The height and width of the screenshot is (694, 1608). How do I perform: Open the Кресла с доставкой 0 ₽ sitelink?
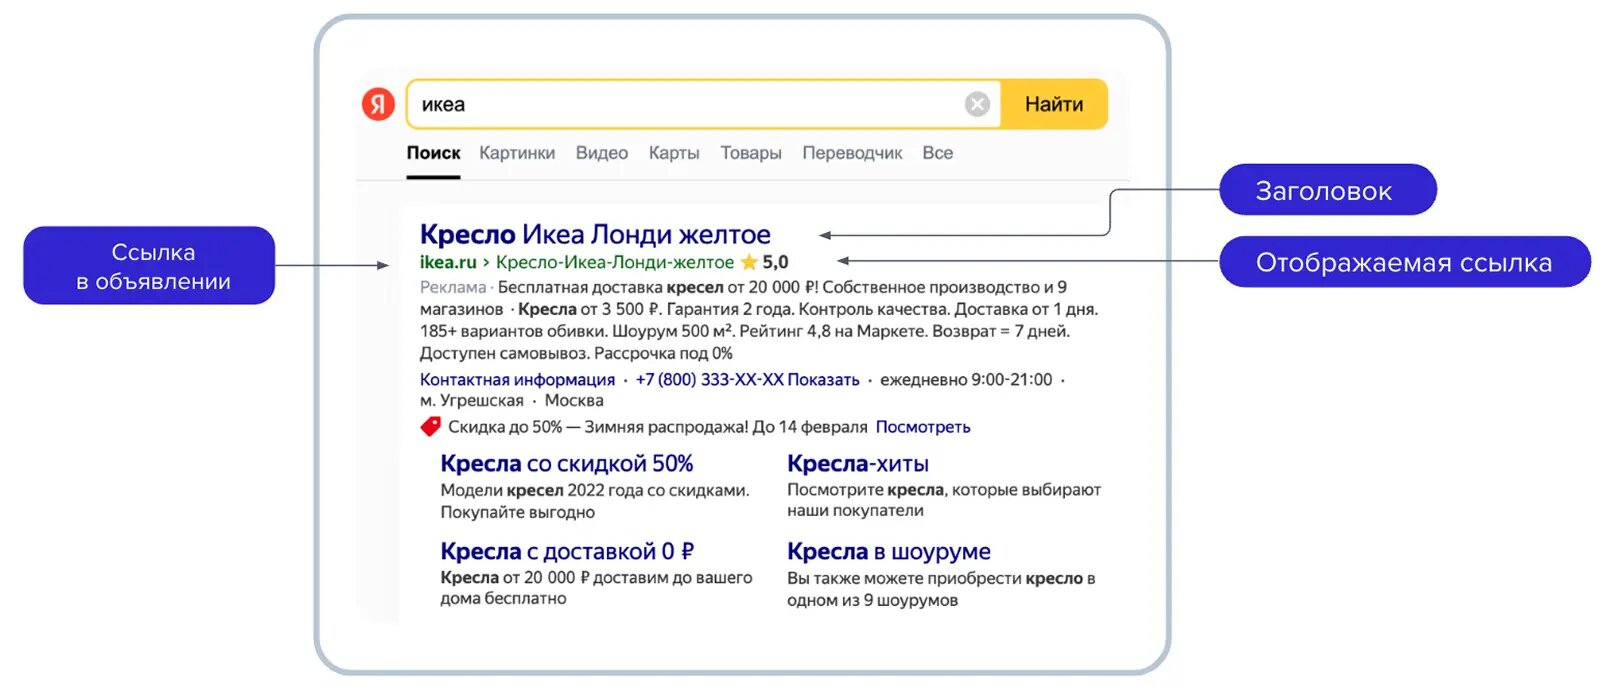(567, 551)
